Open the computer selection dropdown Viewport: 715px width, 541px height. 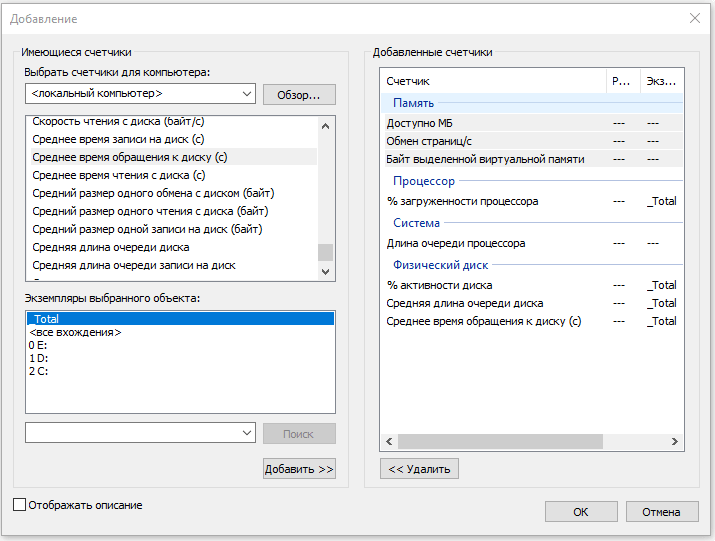247,94
